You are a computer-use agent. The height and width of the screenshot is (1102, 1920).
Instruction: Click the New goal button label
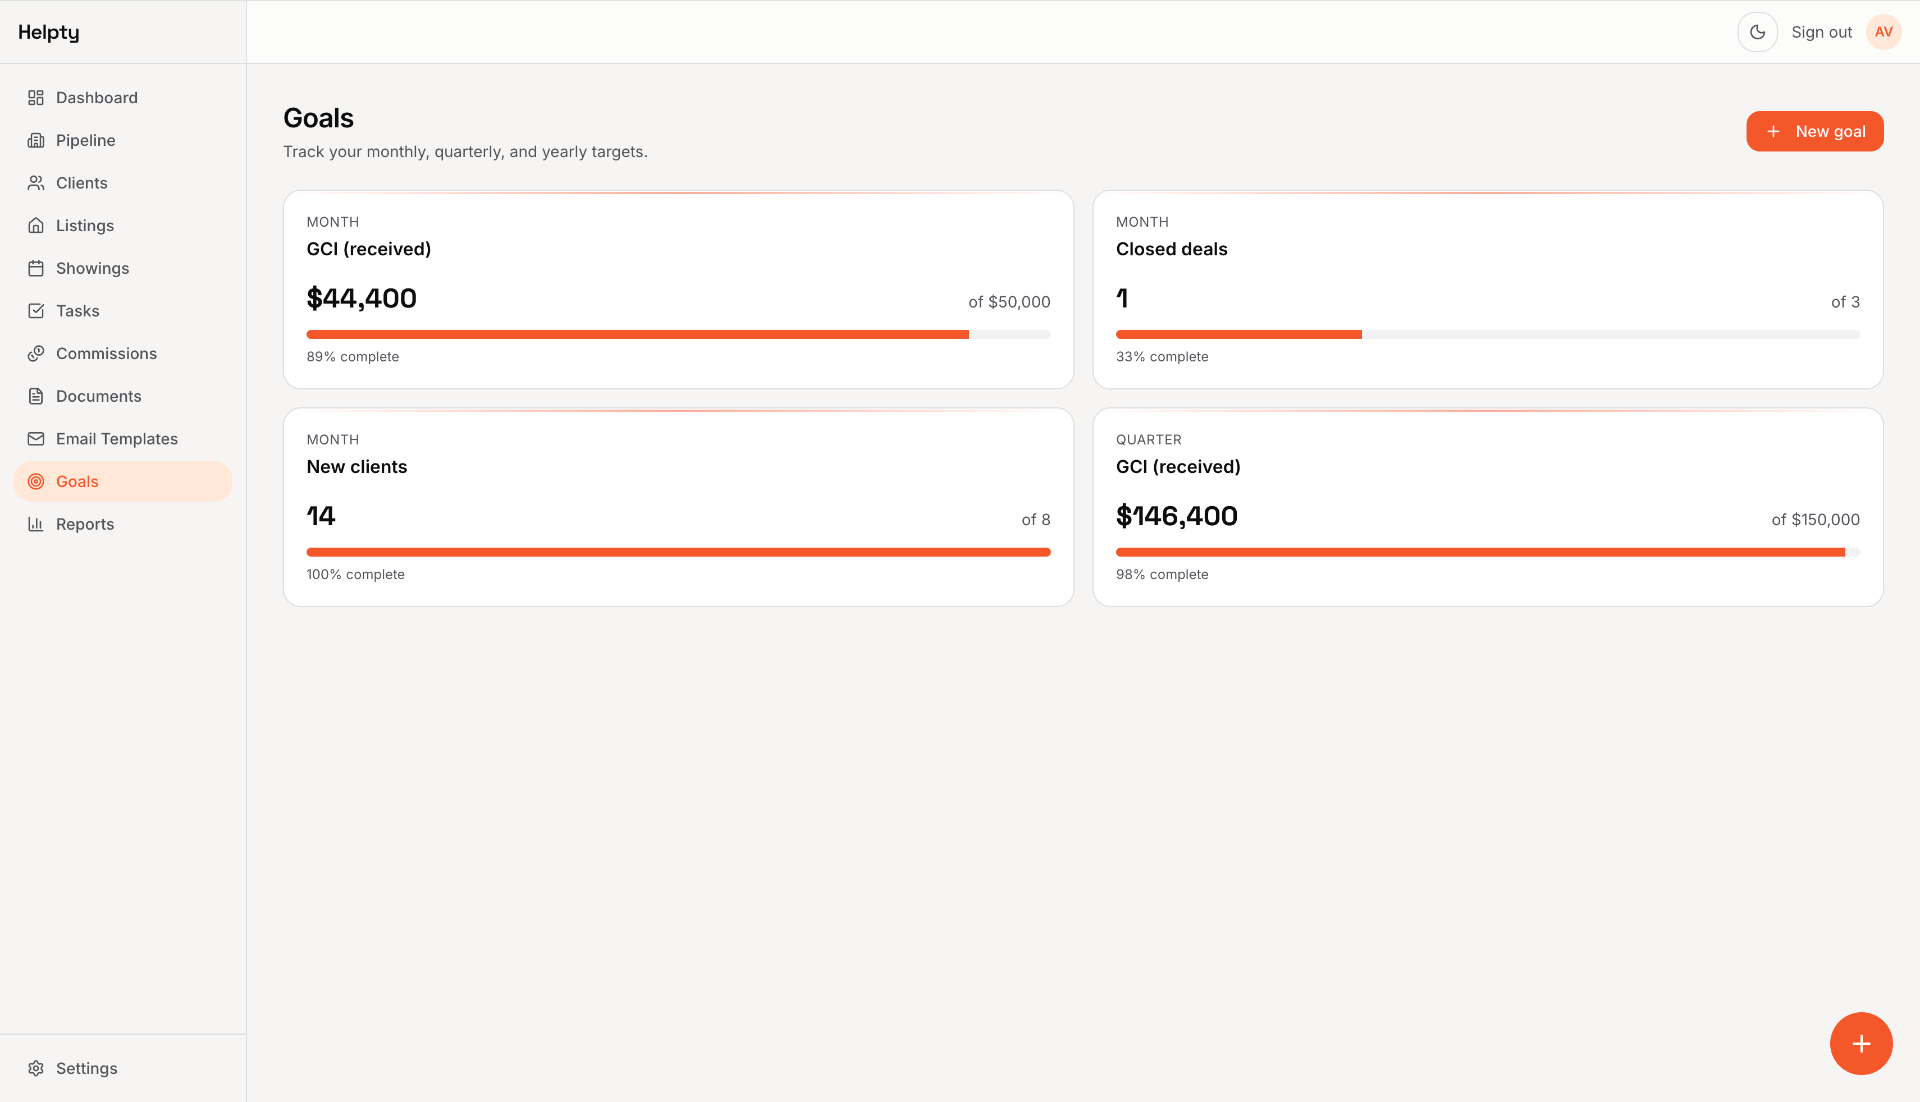[x=1830, y=132]
